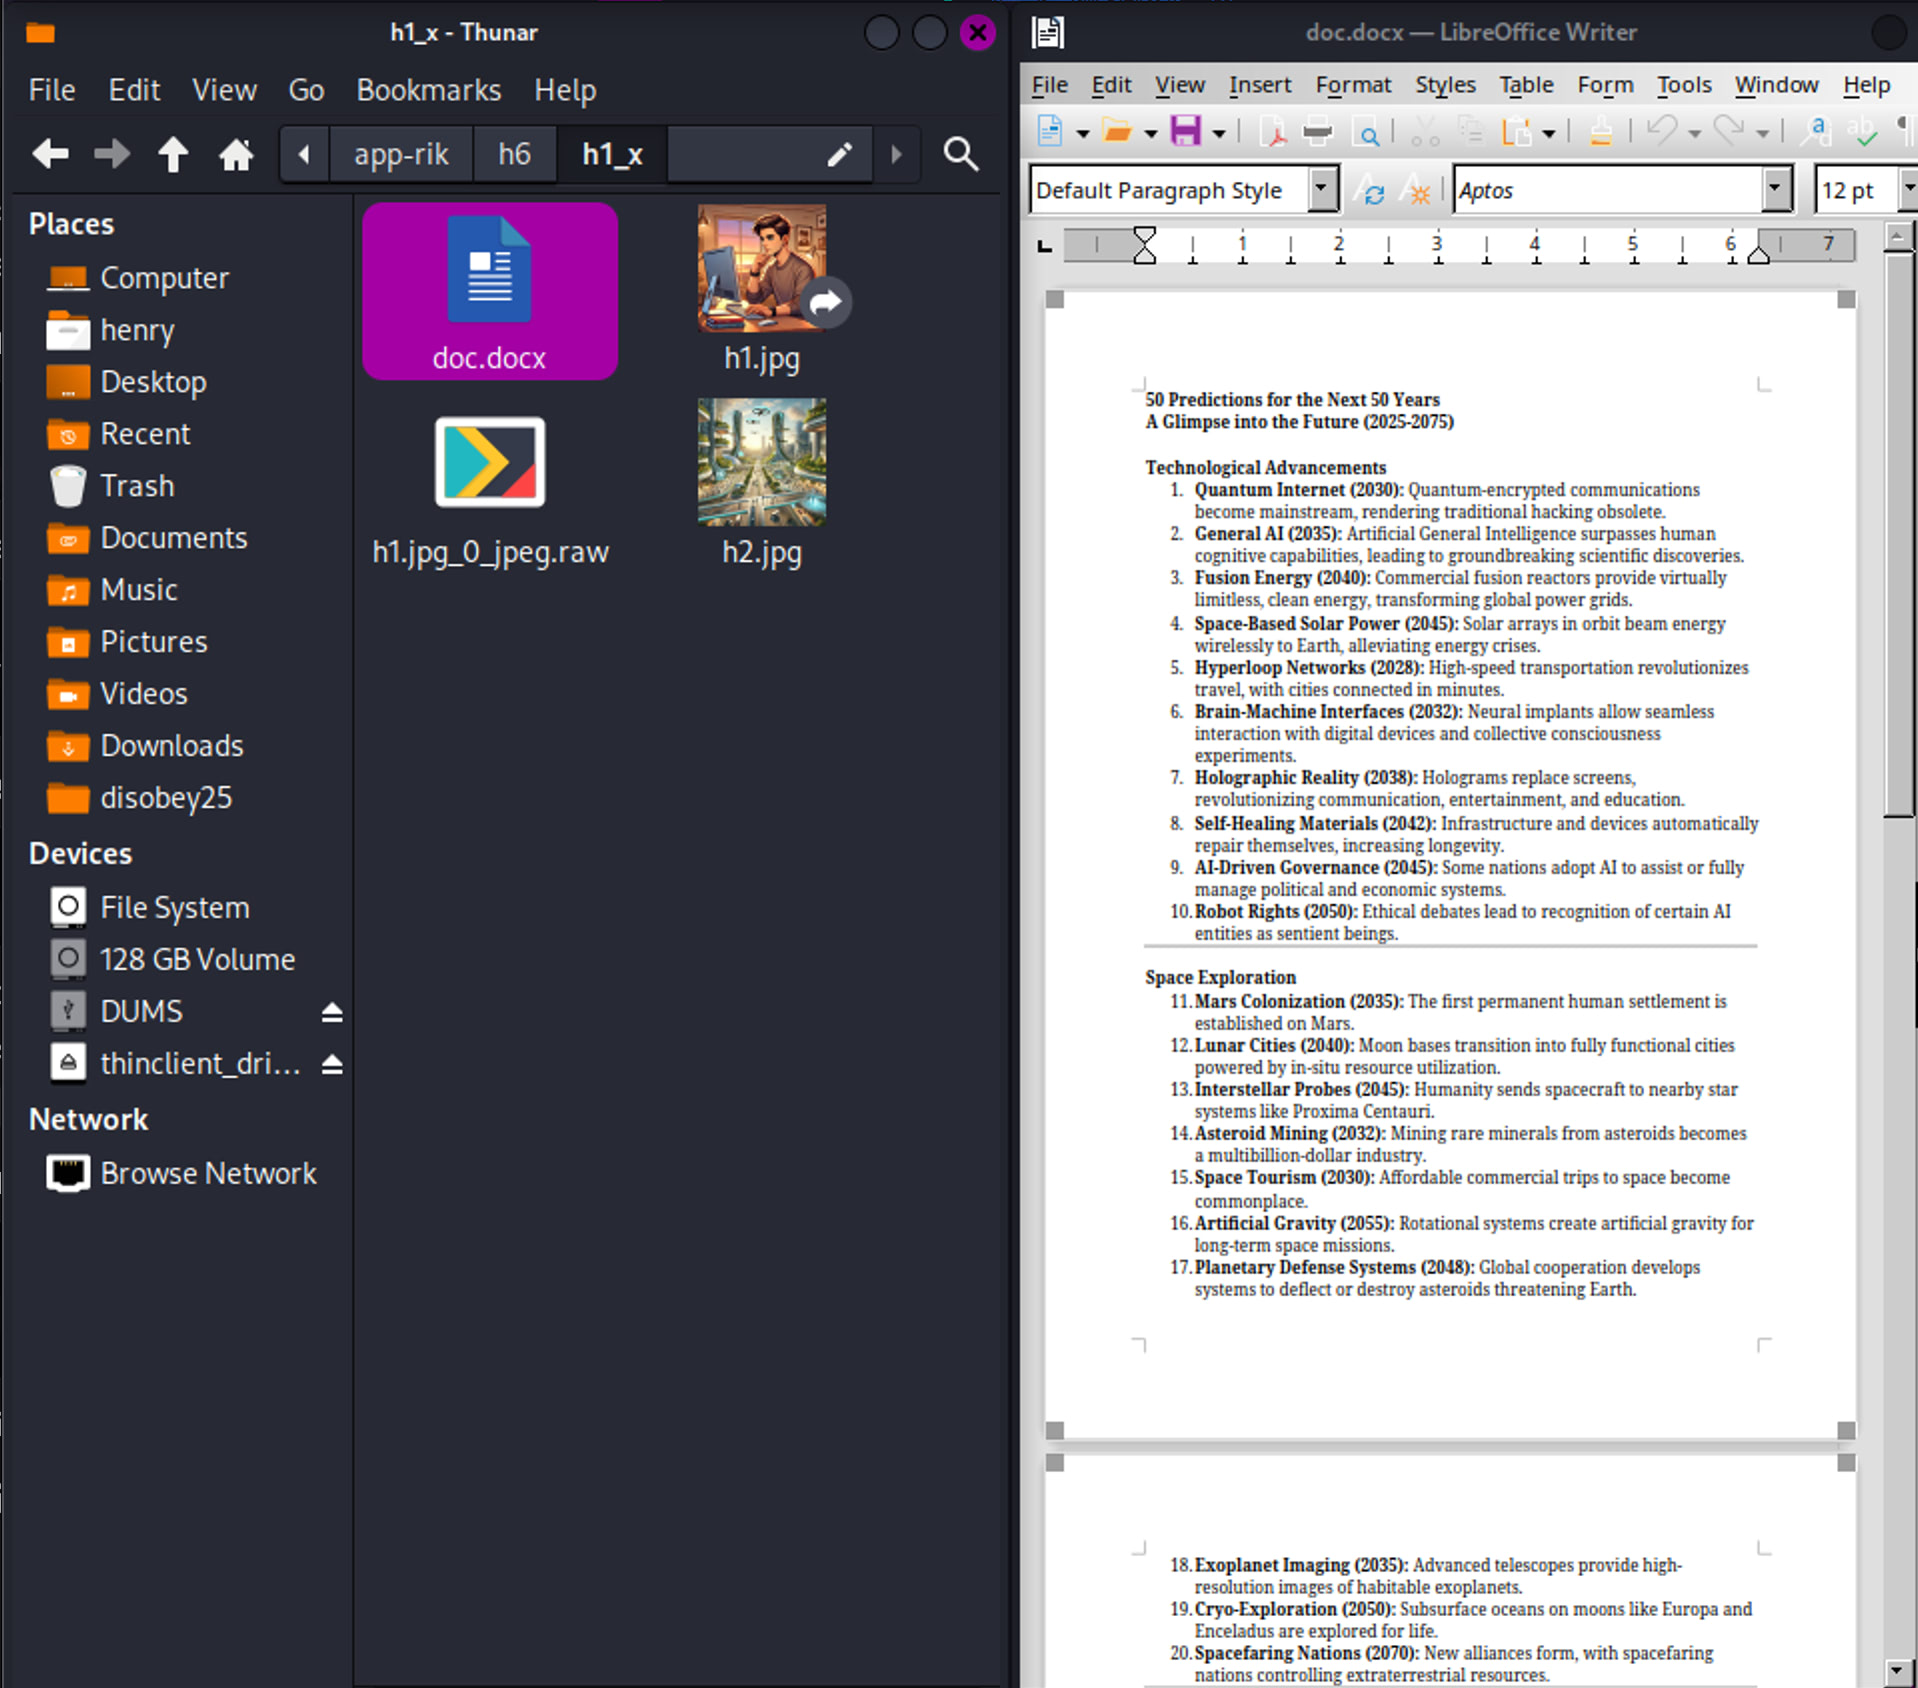The image size is (1918, 1688).
Task: Expand the Paragraph Style dropdown
Action: 1322,189
